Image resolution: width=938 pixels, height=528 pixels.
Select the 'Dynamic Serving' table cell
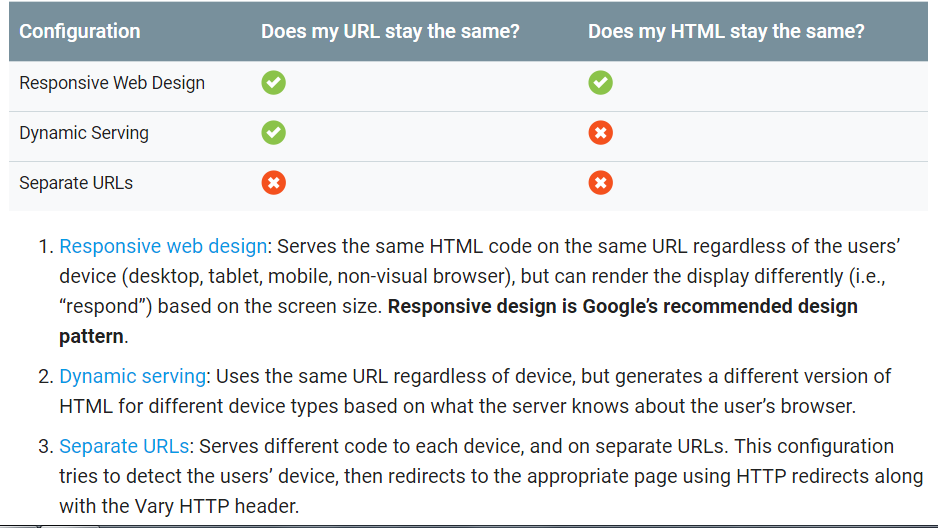click(x=84, y=133)
